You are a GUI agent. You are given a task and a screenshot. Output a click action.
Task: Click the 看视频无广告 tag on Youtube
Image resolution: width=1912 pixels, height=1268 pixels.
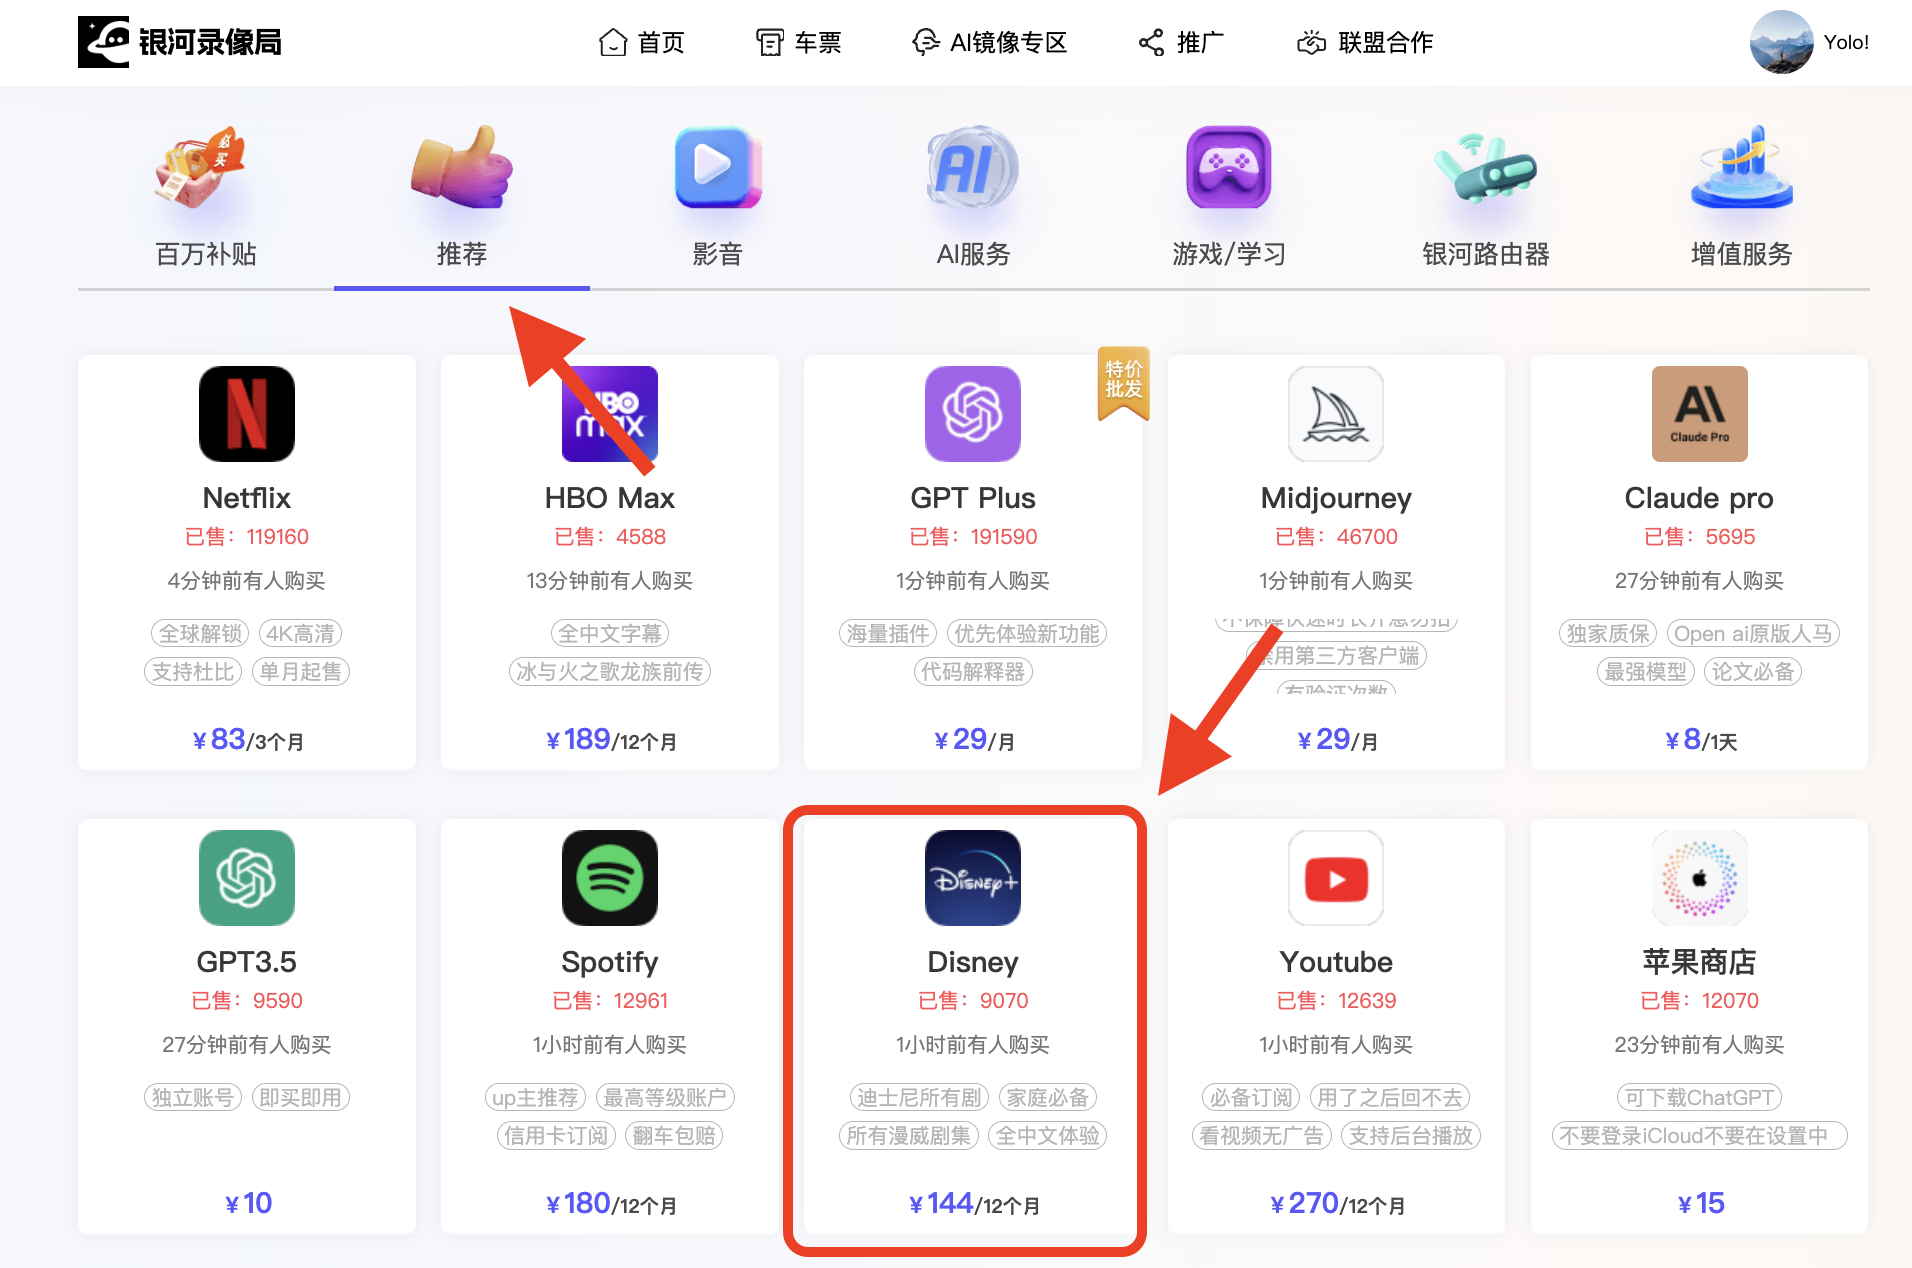coord(1262,1136)
